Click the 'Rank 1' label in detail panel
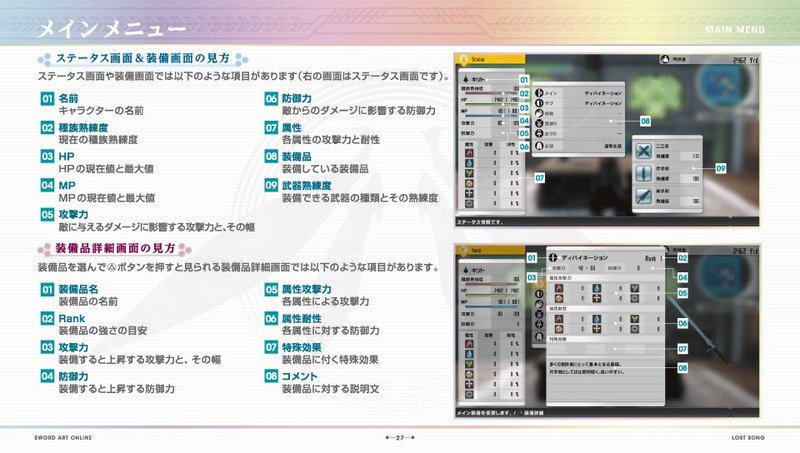800x453 pixels. point(653,258)
